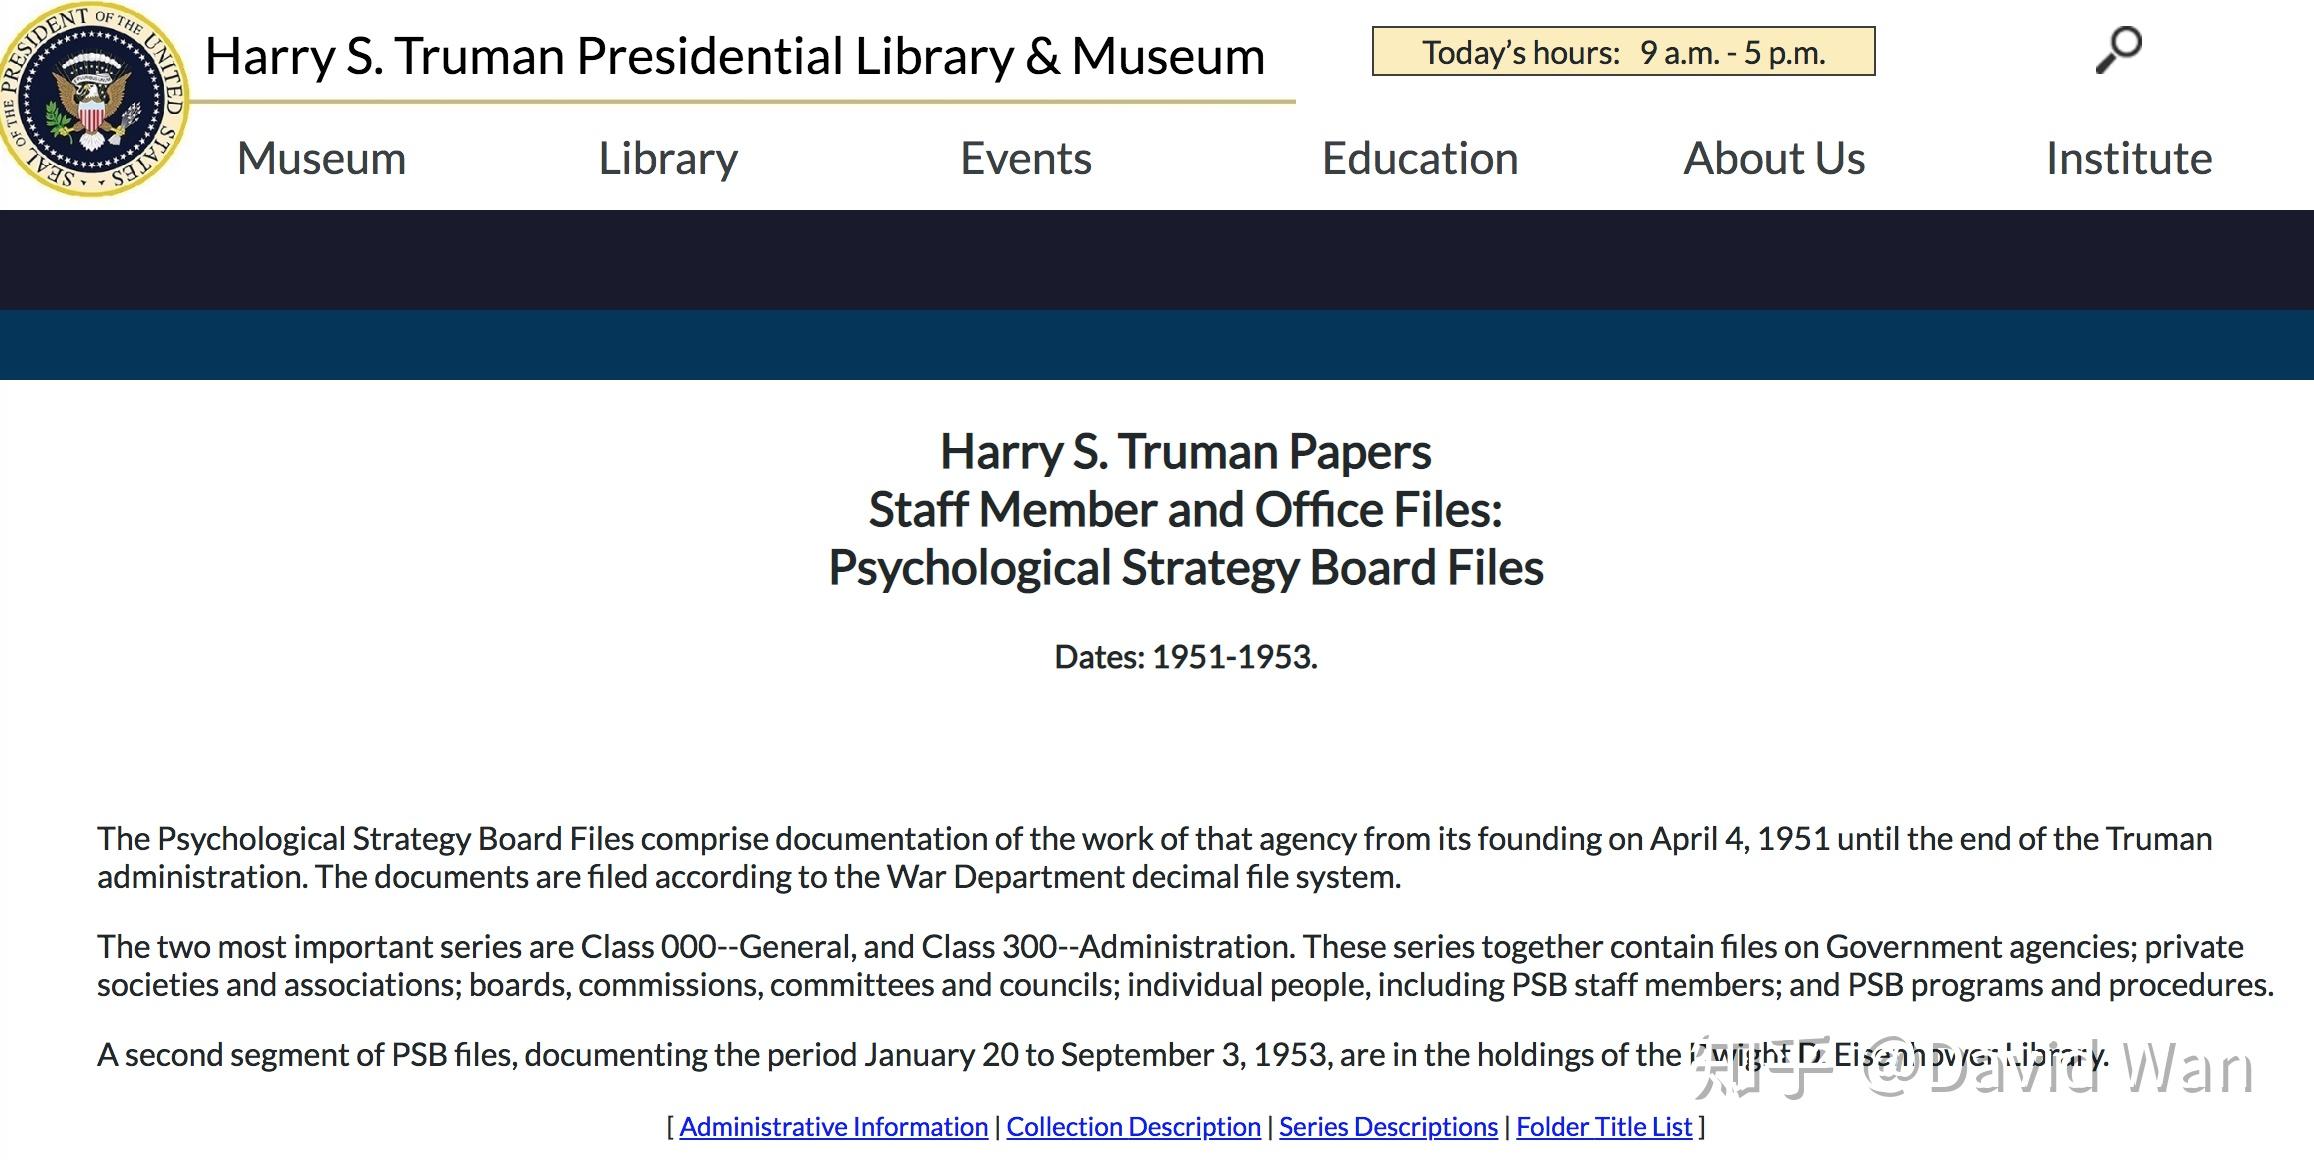Open the Folder Title List link
Viewport: 2314px width, 1160px height.
(1603, 1127)
